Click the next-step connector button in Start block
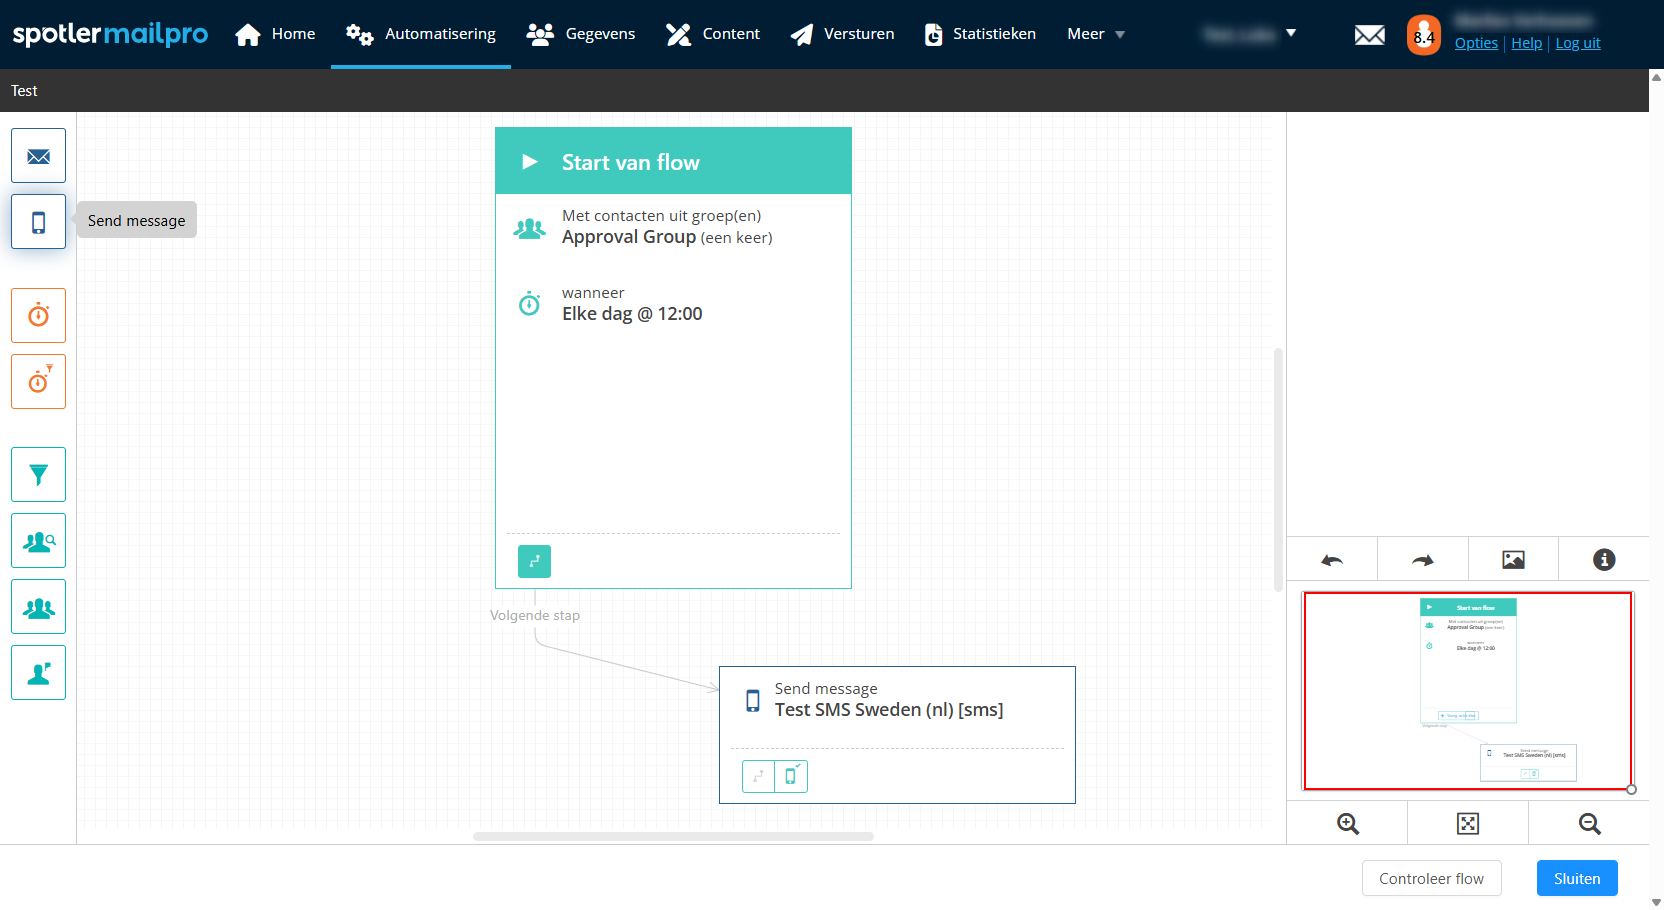The width and height of the screenshot is (1664, 910). 534,561
